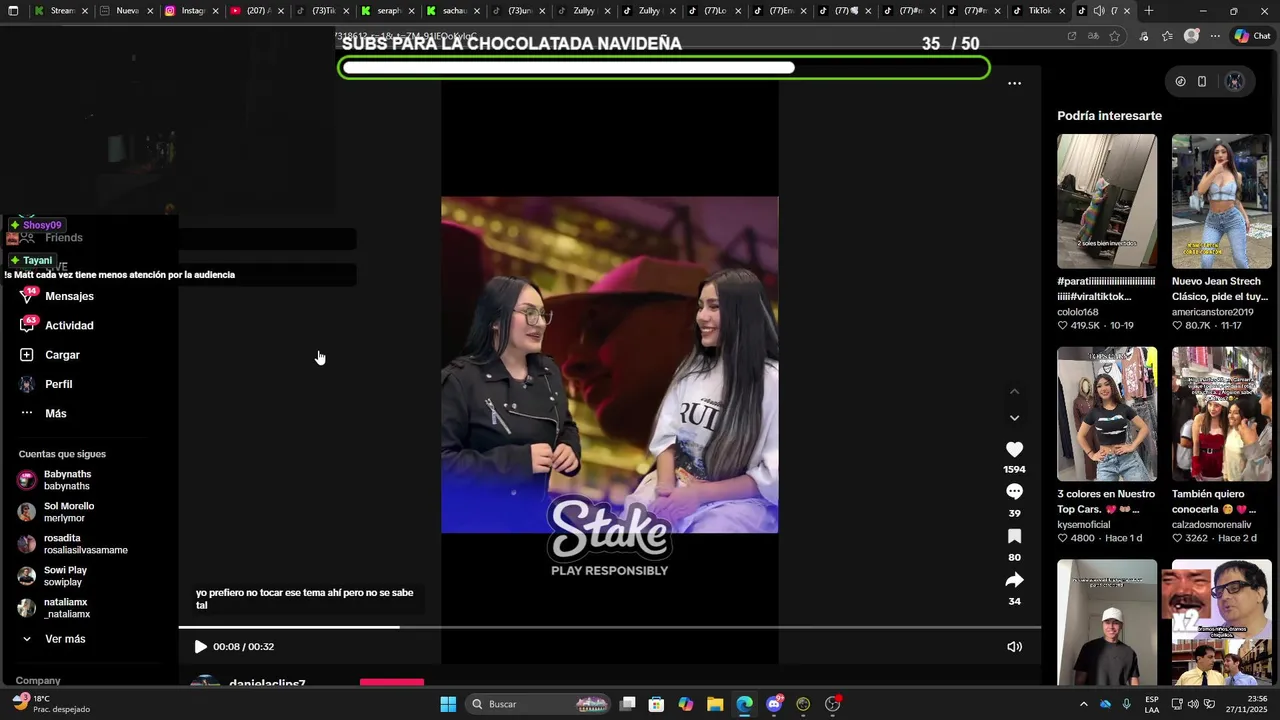Add page to favorites star icon

(1115, 36)
